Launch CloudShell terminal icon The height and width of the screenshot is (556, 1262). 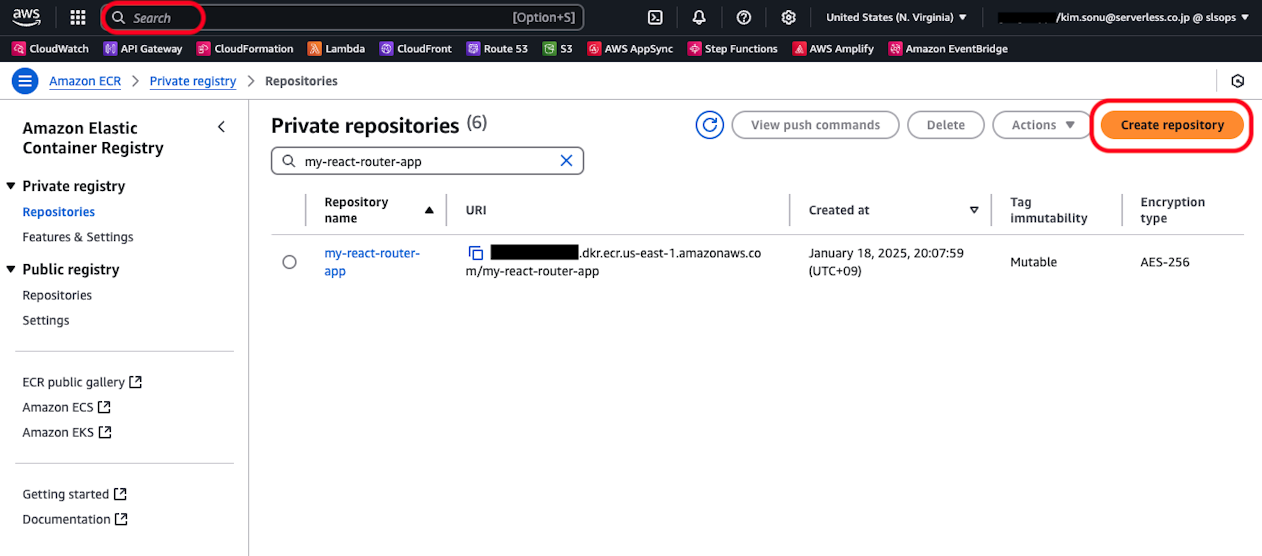(655, 18)
